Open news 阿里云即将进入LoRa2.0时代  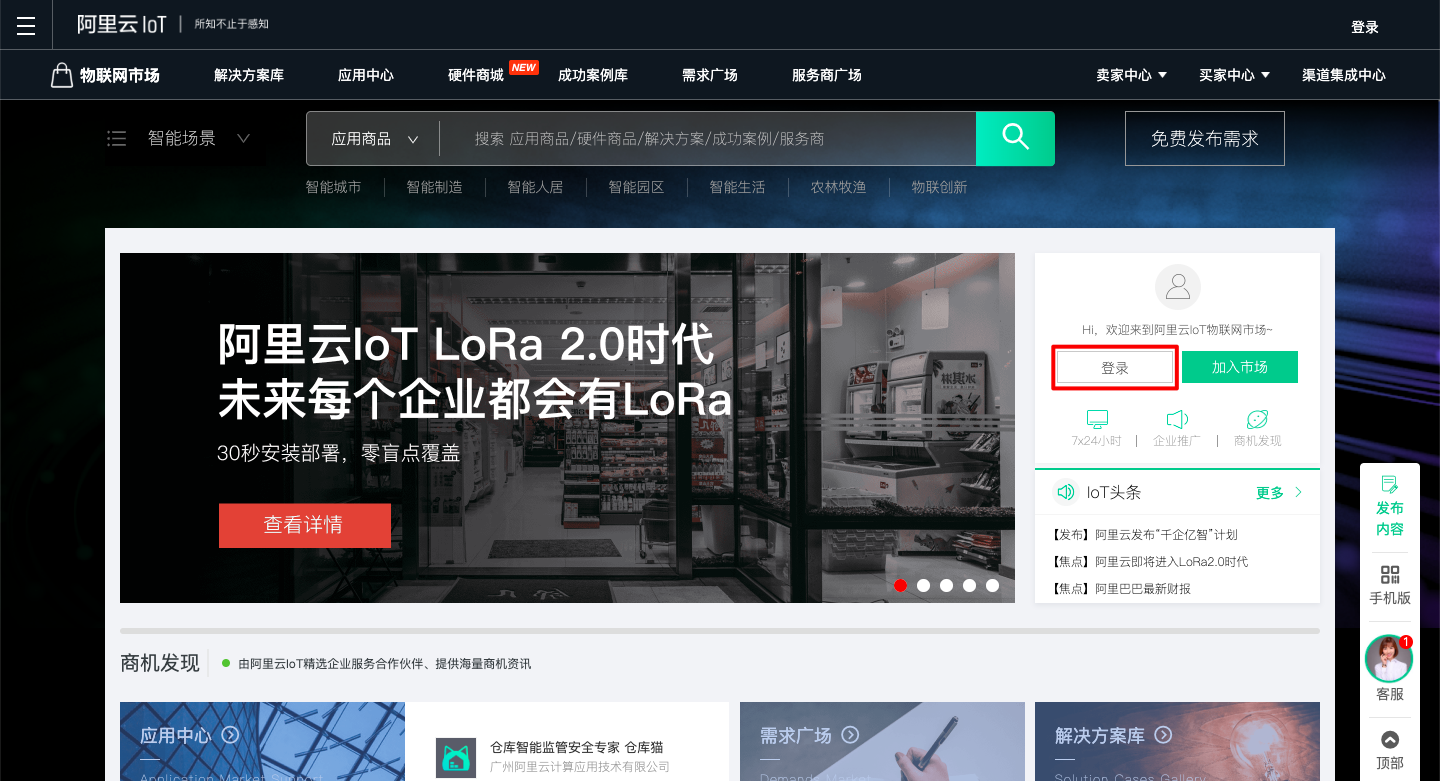click(x=1150, y=562)
